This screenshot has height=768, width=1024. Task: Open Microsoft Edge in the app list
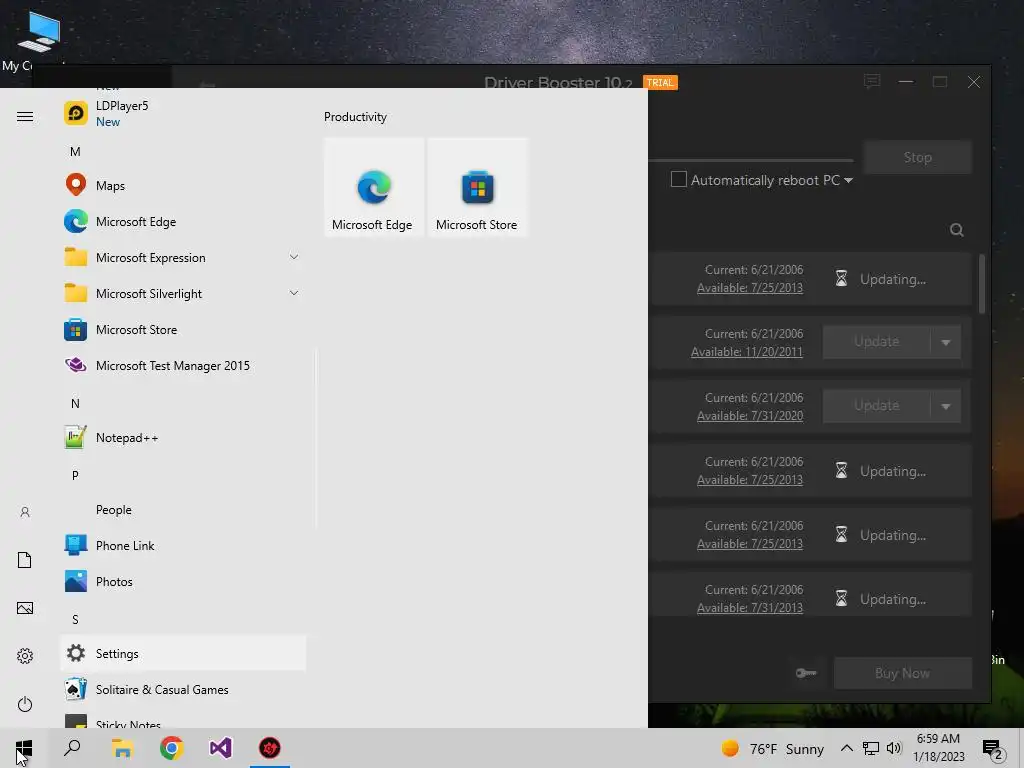click(183, 221)
